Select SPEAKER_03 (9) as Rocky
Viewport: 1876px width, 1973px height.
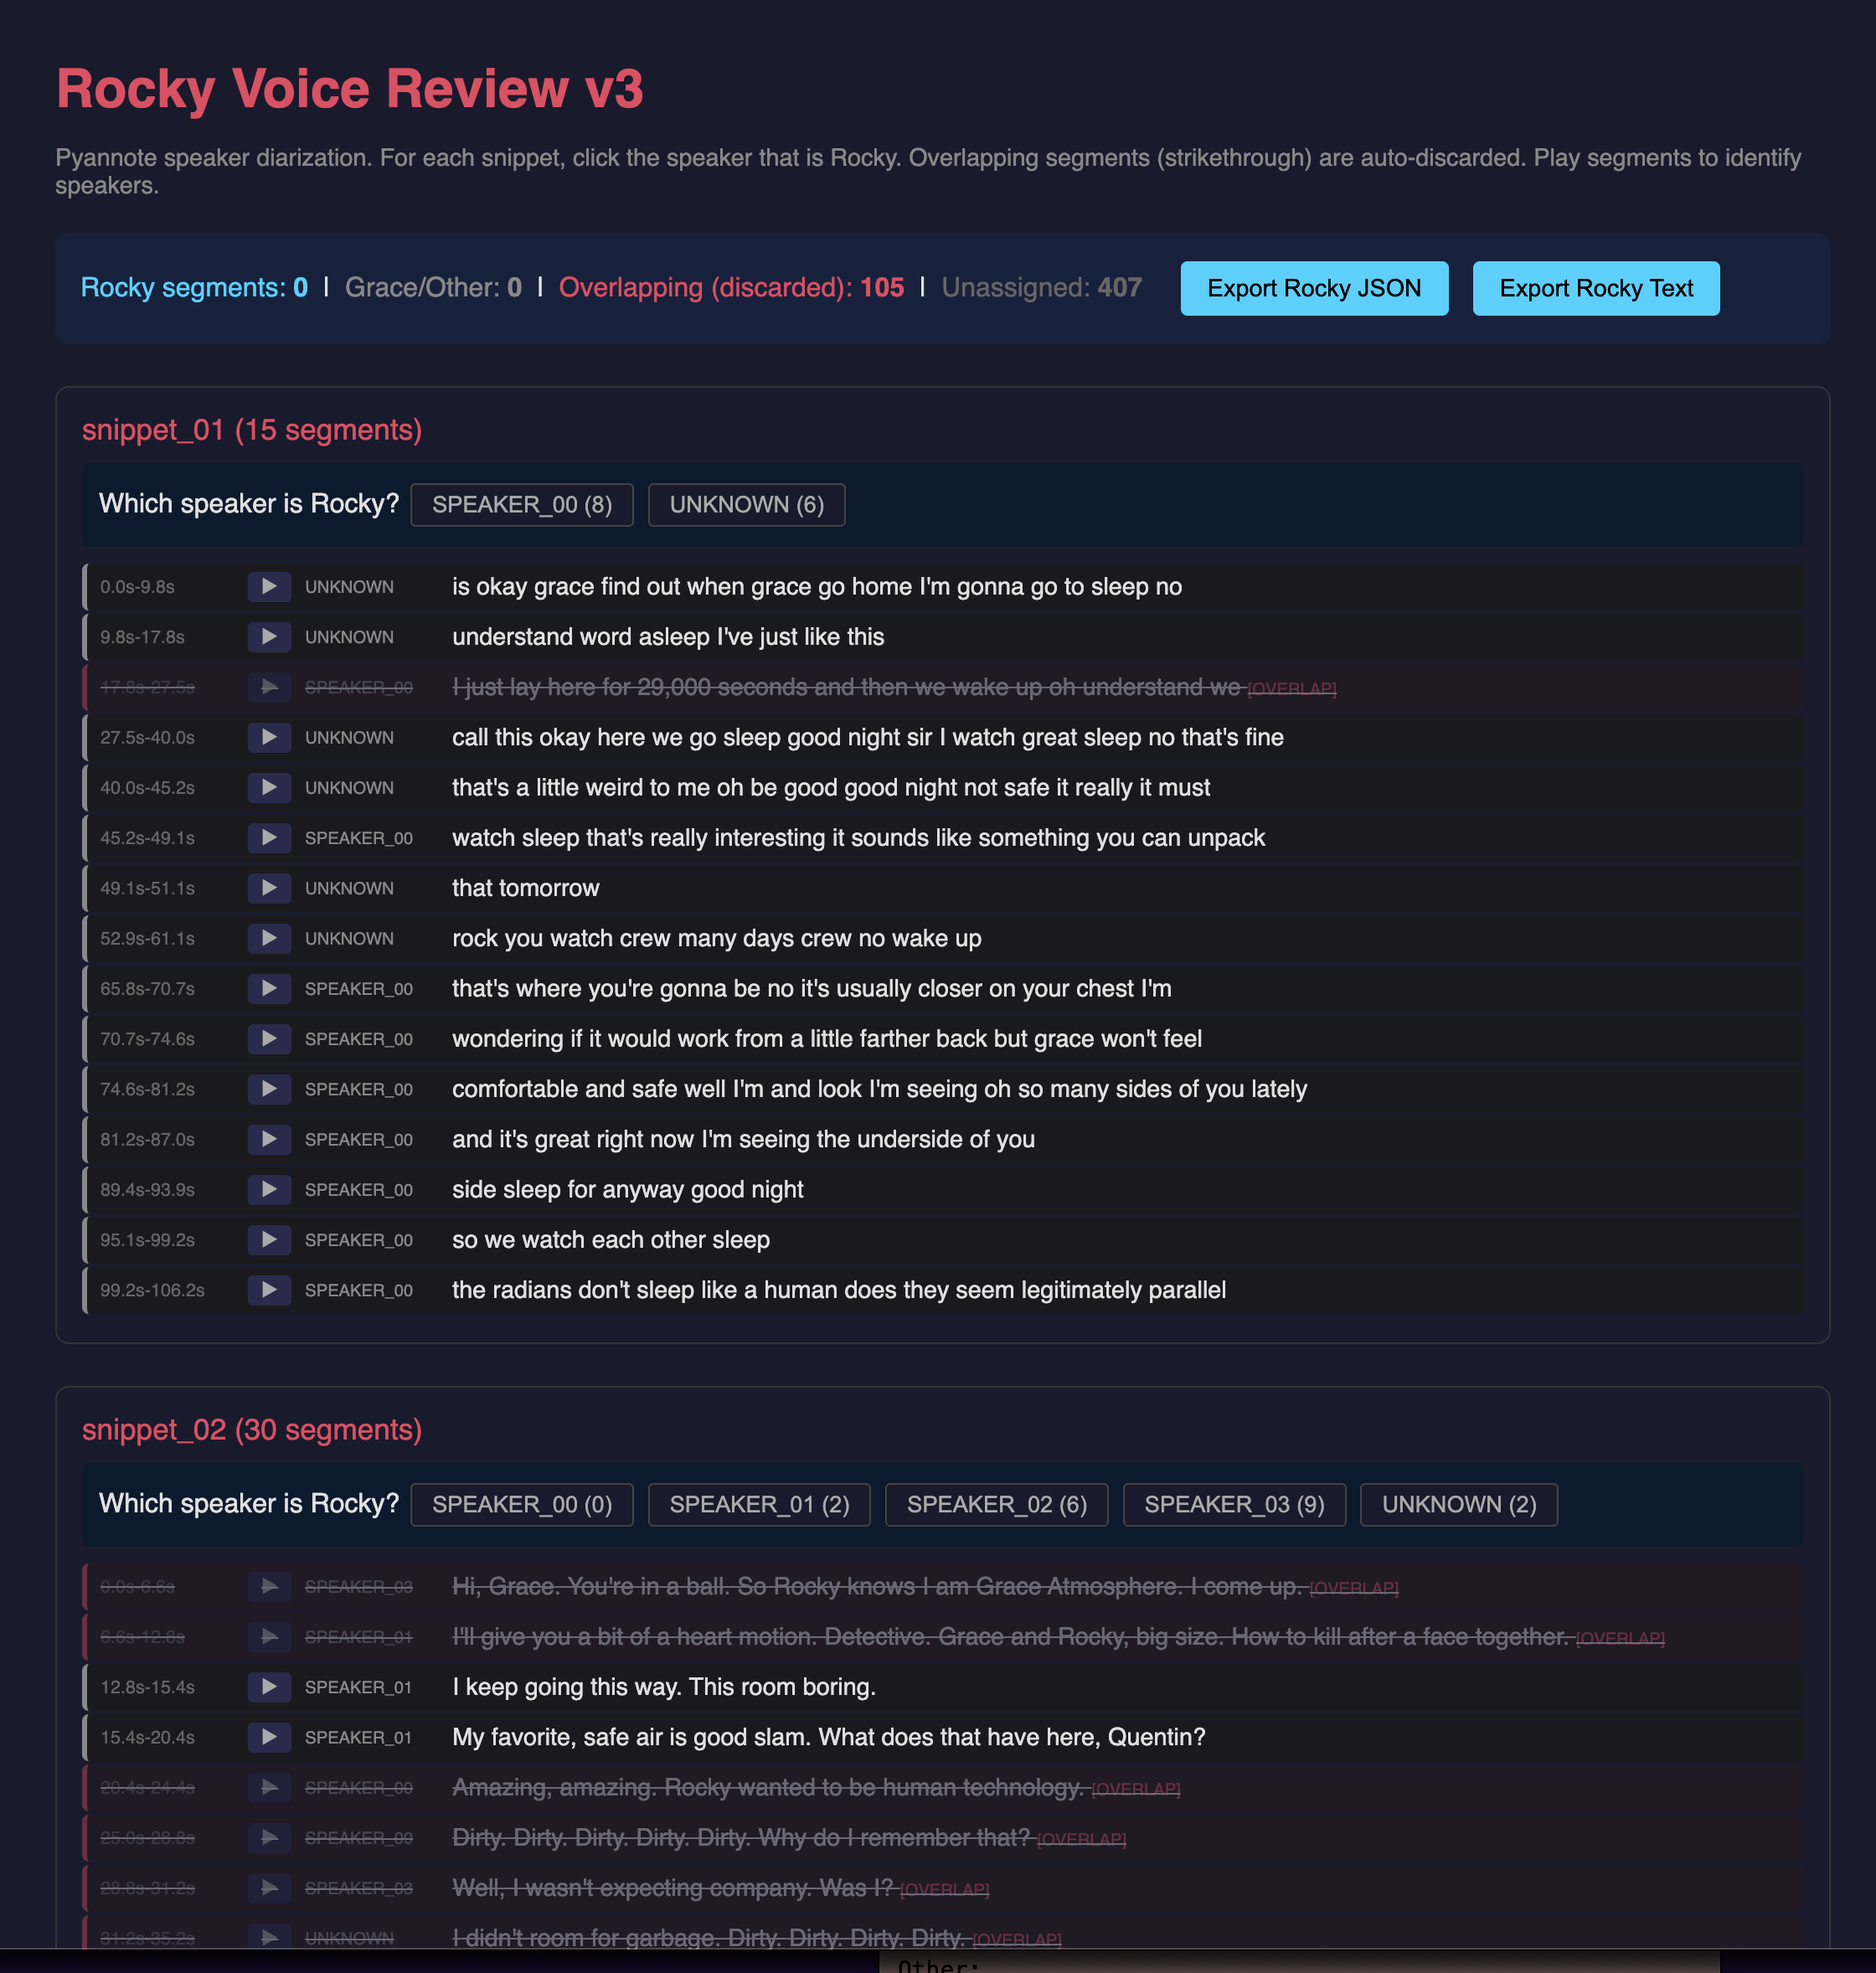1234,1505
